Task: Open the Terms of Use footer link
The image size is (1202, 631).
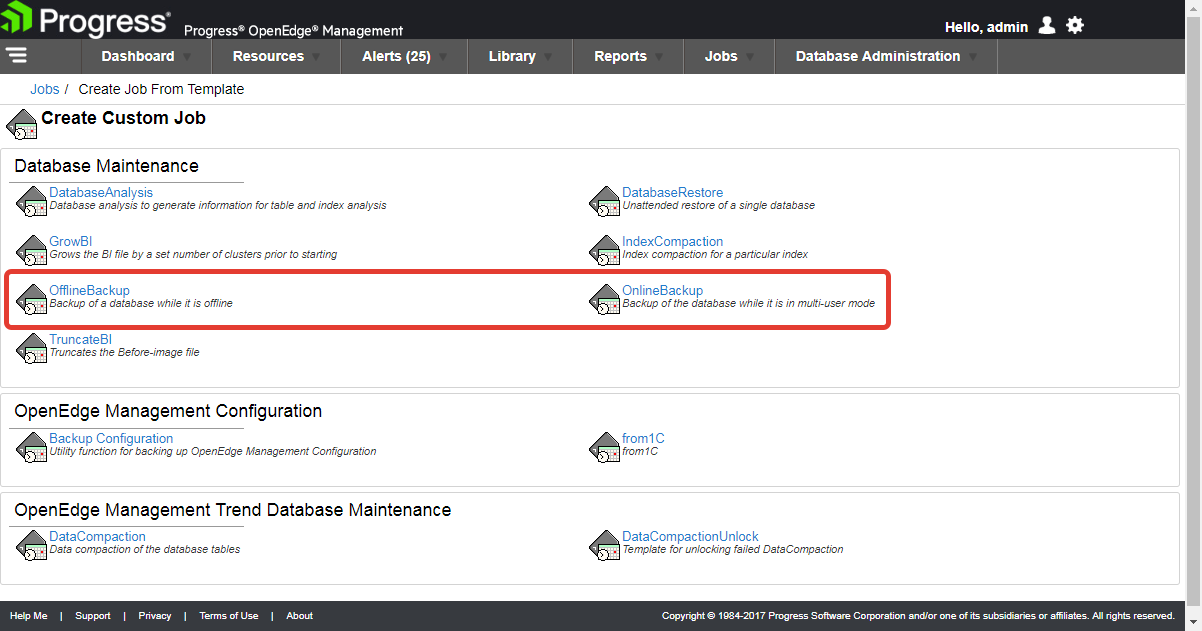Action: point(229,616)
